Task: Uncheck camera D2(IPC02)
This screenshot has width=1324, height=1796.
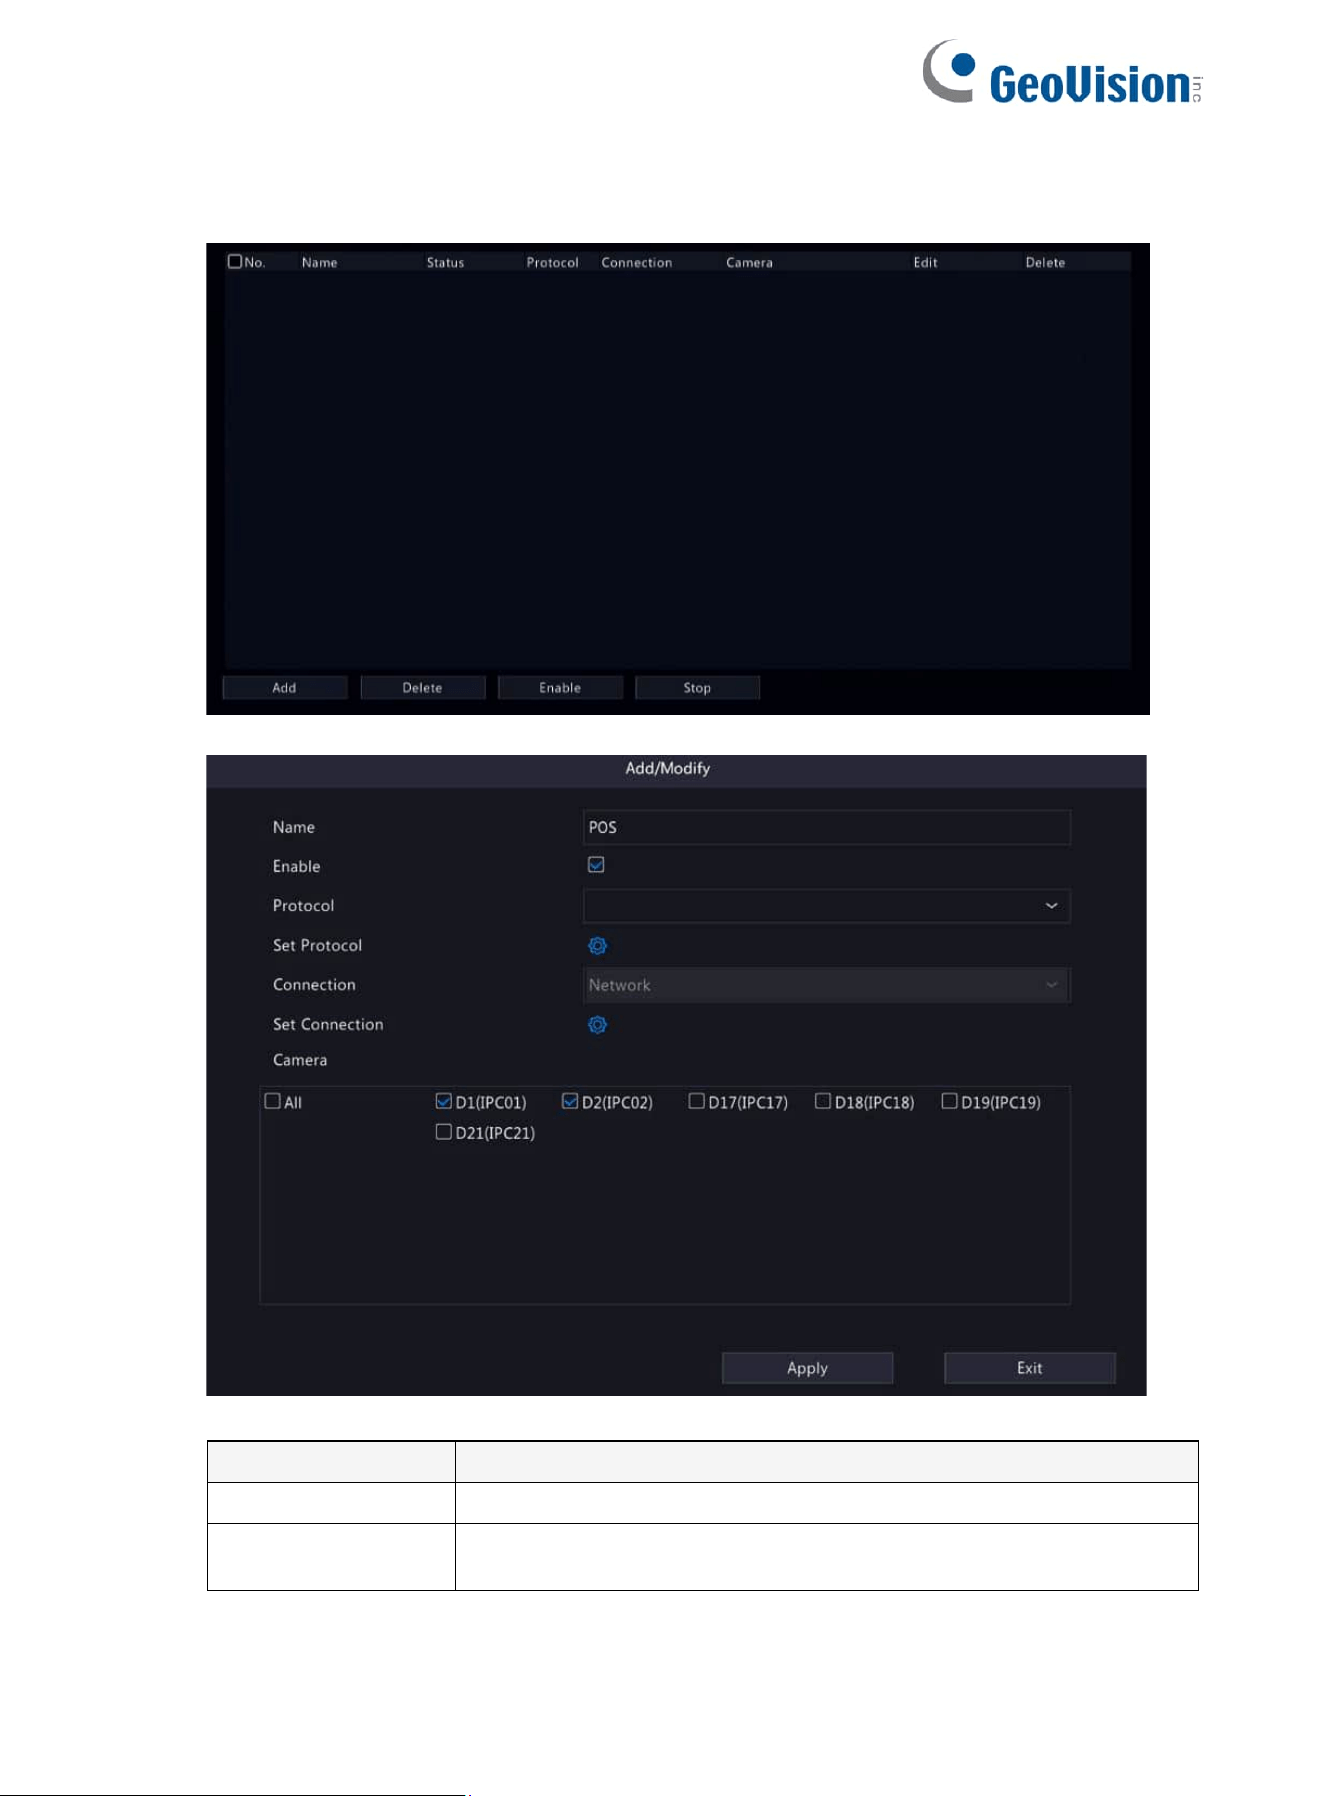Action: tap(570, 1101)
